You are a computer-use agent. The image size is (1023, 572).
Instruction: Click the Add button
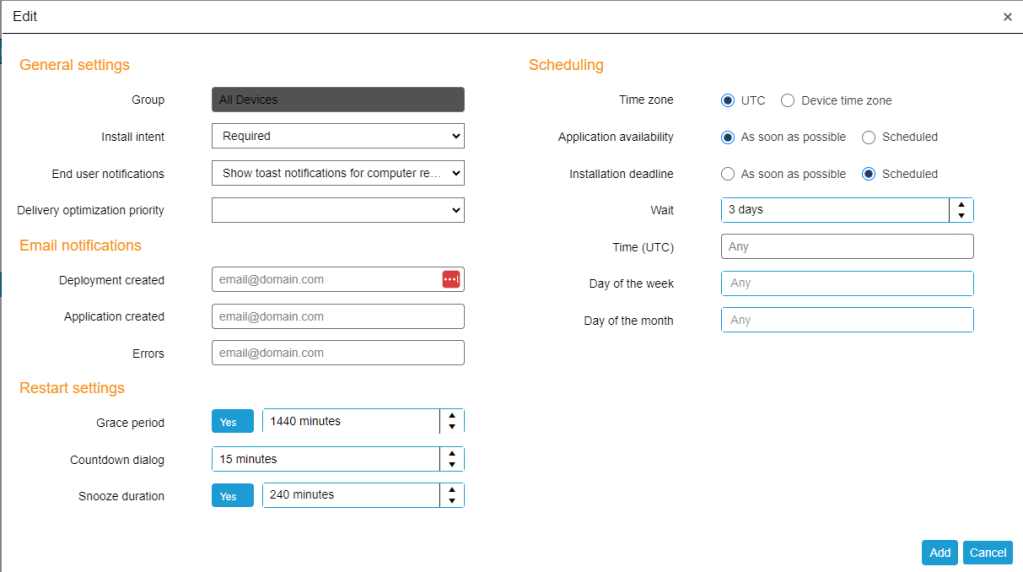(x=939, y=553)
